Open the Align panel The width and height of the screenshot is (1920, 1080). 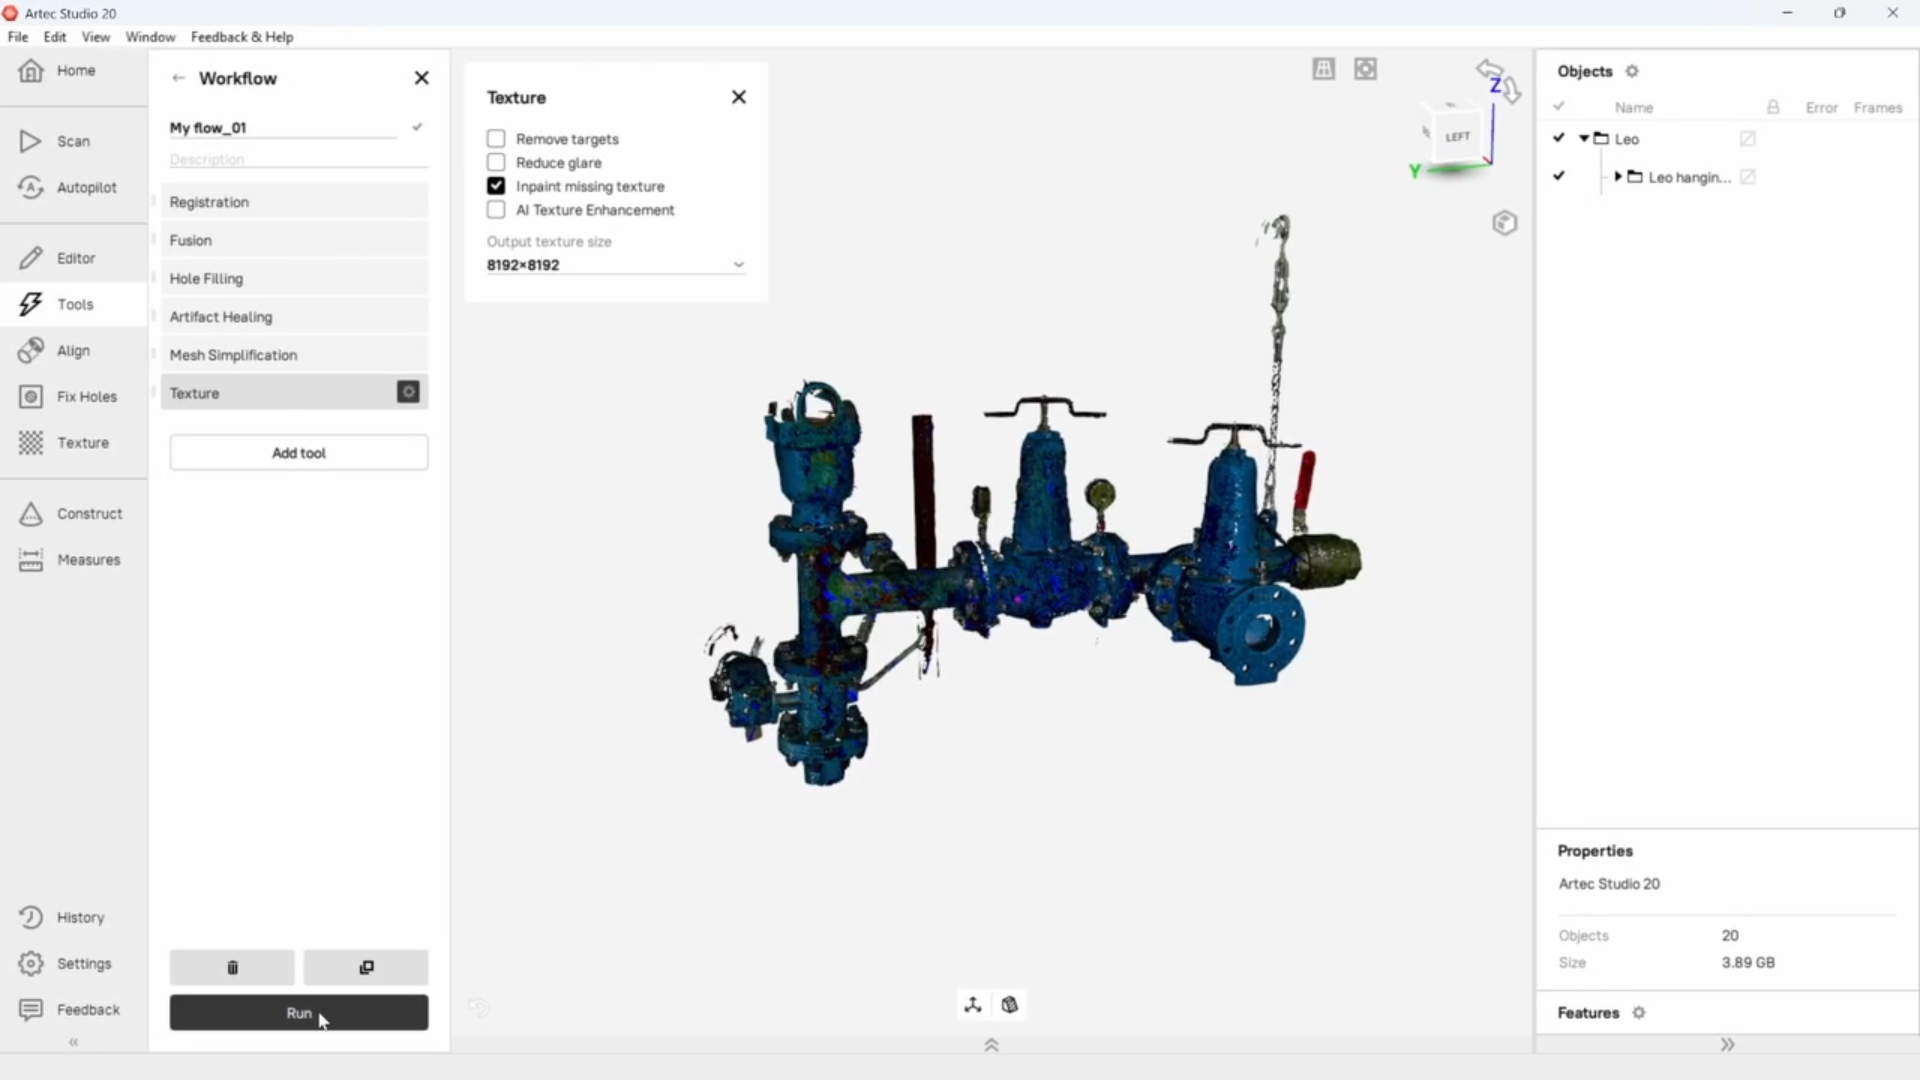pyautogui.click(x=55, y=350)
